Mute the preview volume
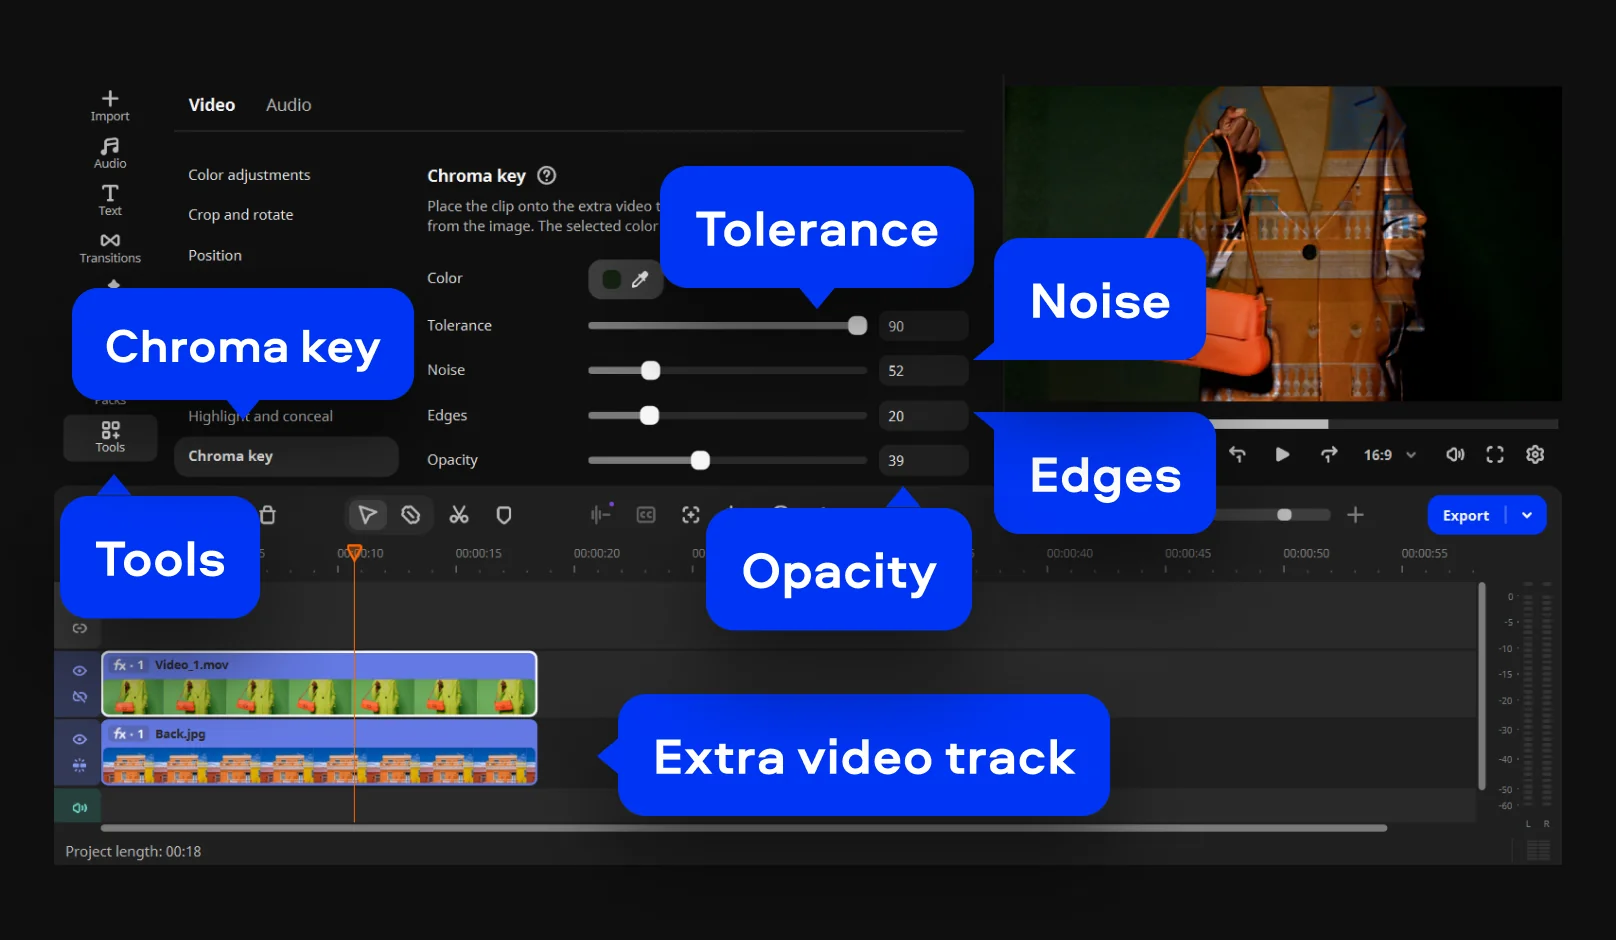The height and width of the screenshot is (940, 1616). point(1455,455)
